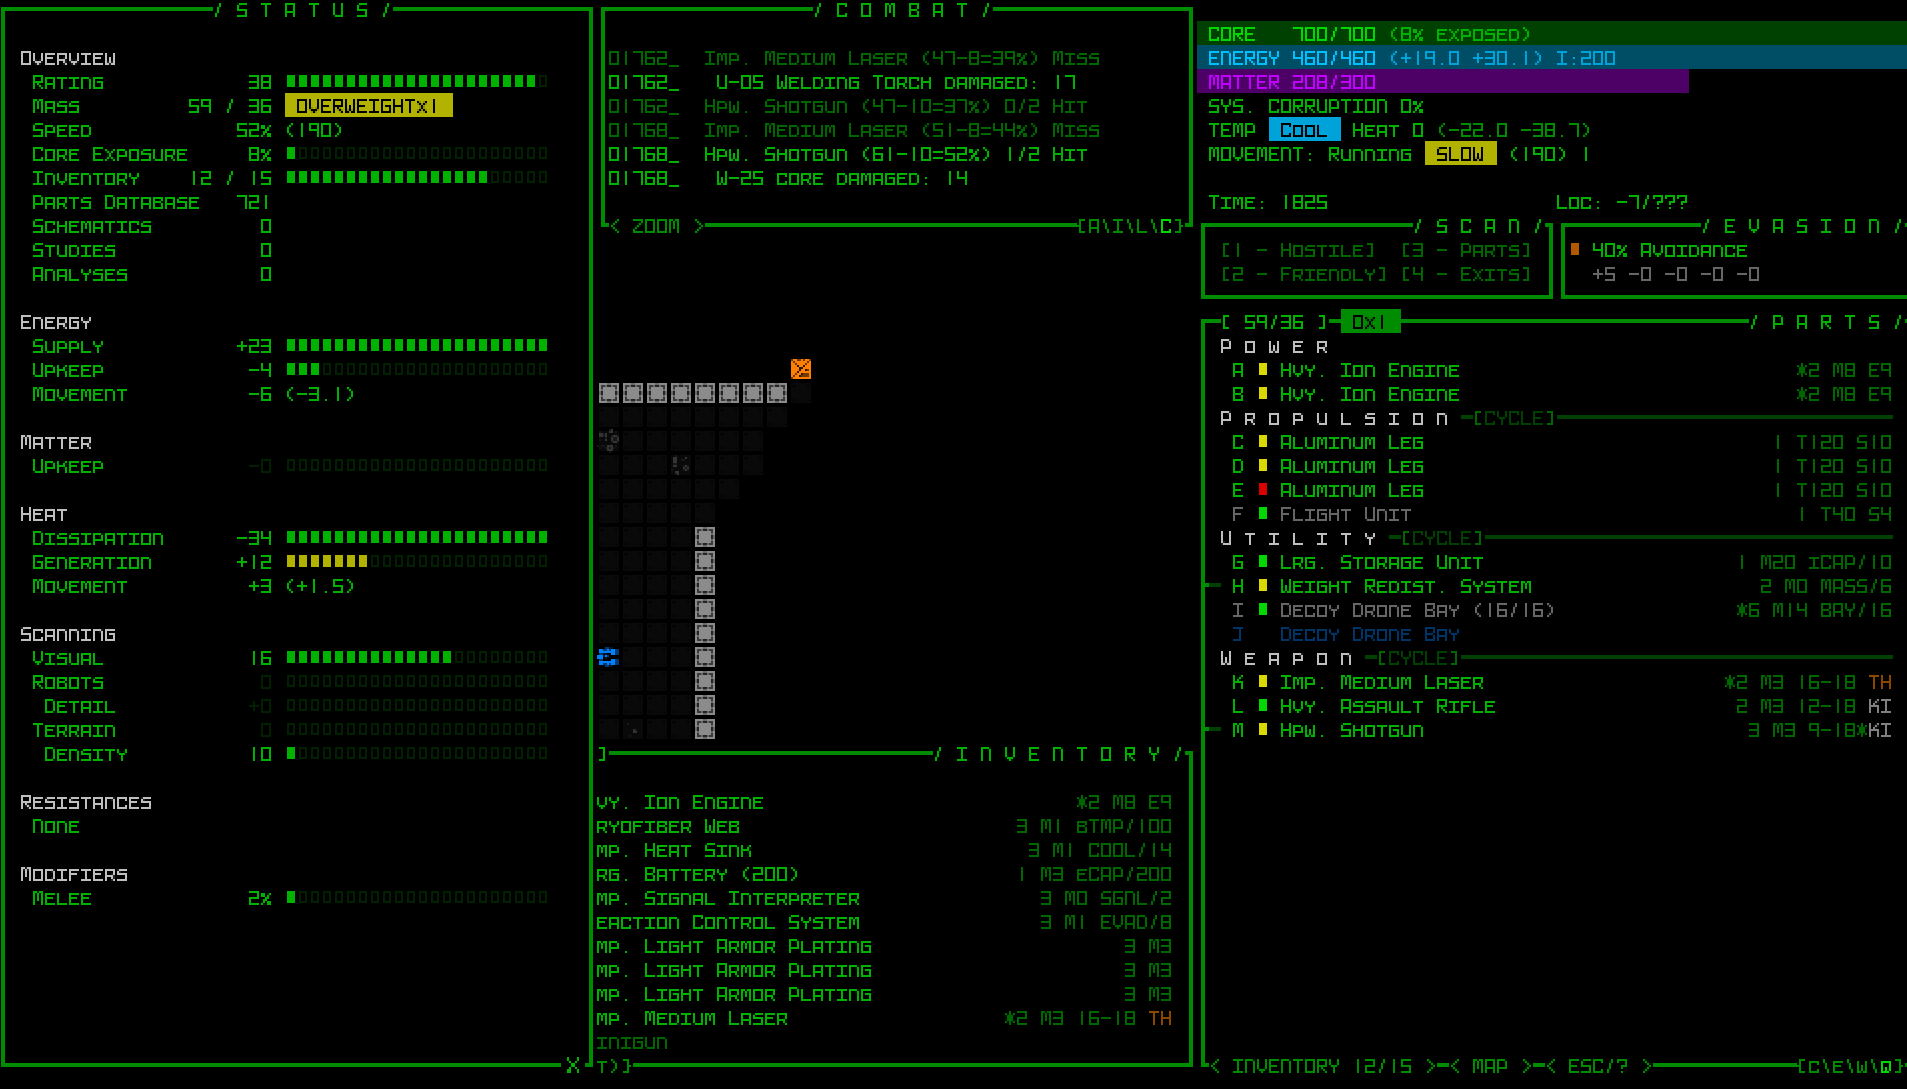
Task: Click the purple Matter bar
Action: 1443,82
